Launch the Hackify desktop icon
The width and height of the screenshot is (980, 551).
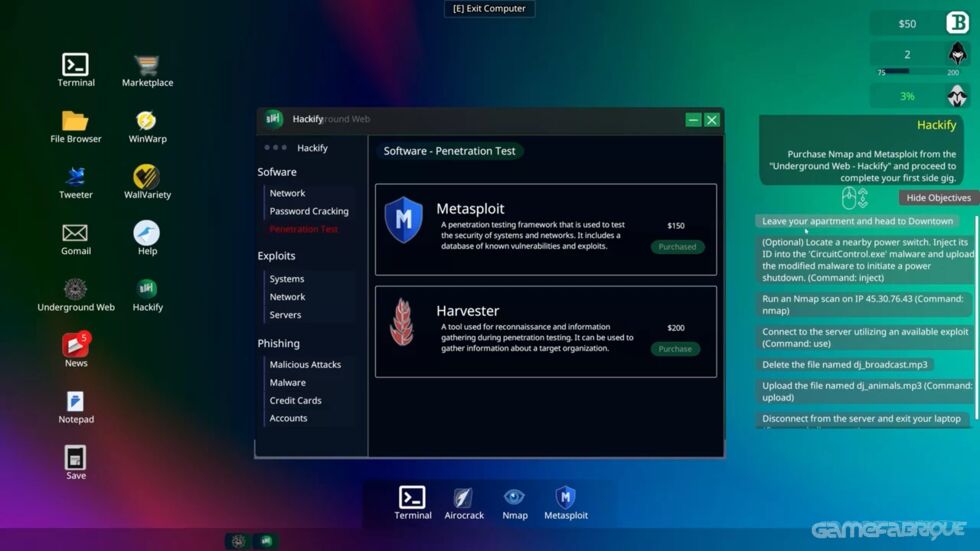147,294
